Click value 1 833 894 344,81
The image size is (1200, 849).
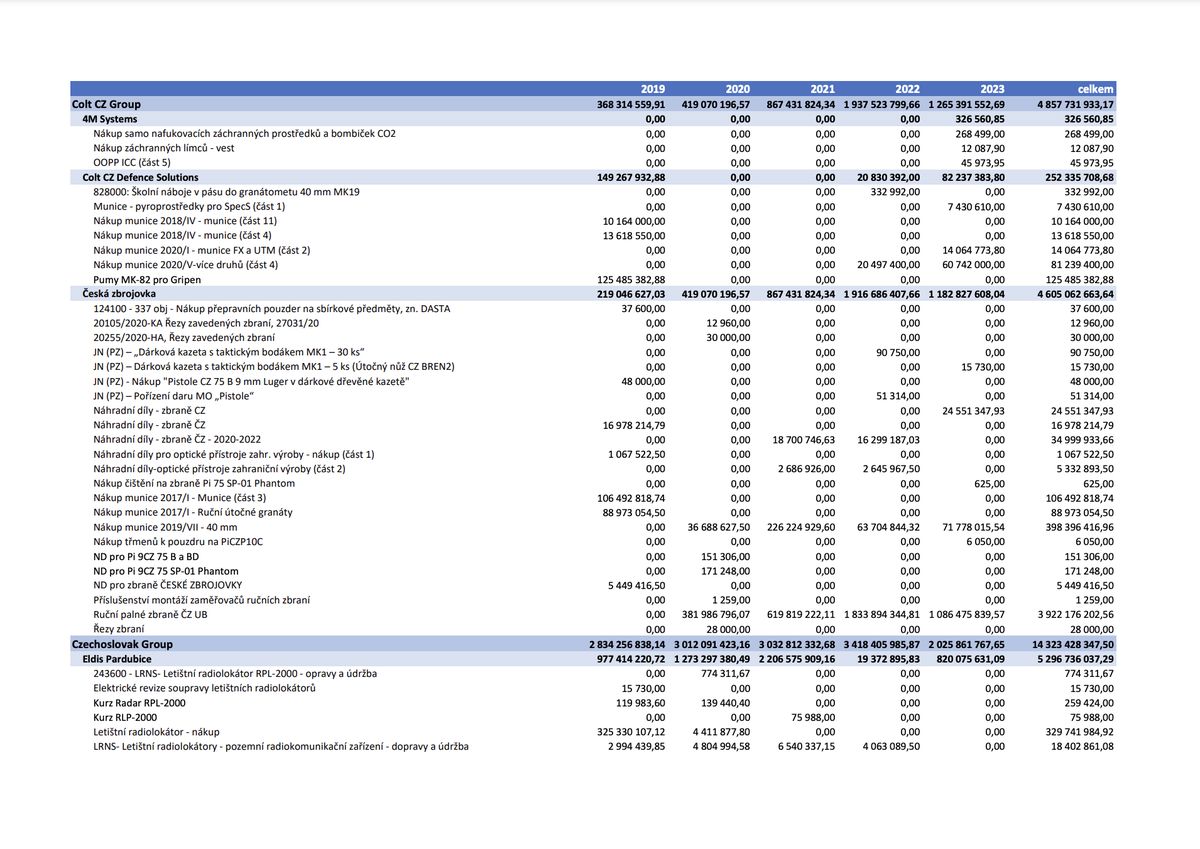pos(882,614)
